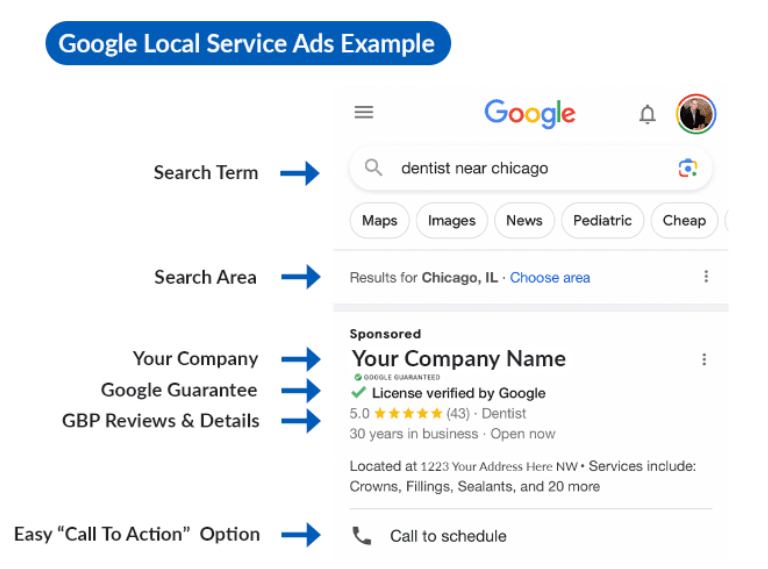
Task: Switch to the Maps filter
Action: pyautogui.click(x=380, y=220)
